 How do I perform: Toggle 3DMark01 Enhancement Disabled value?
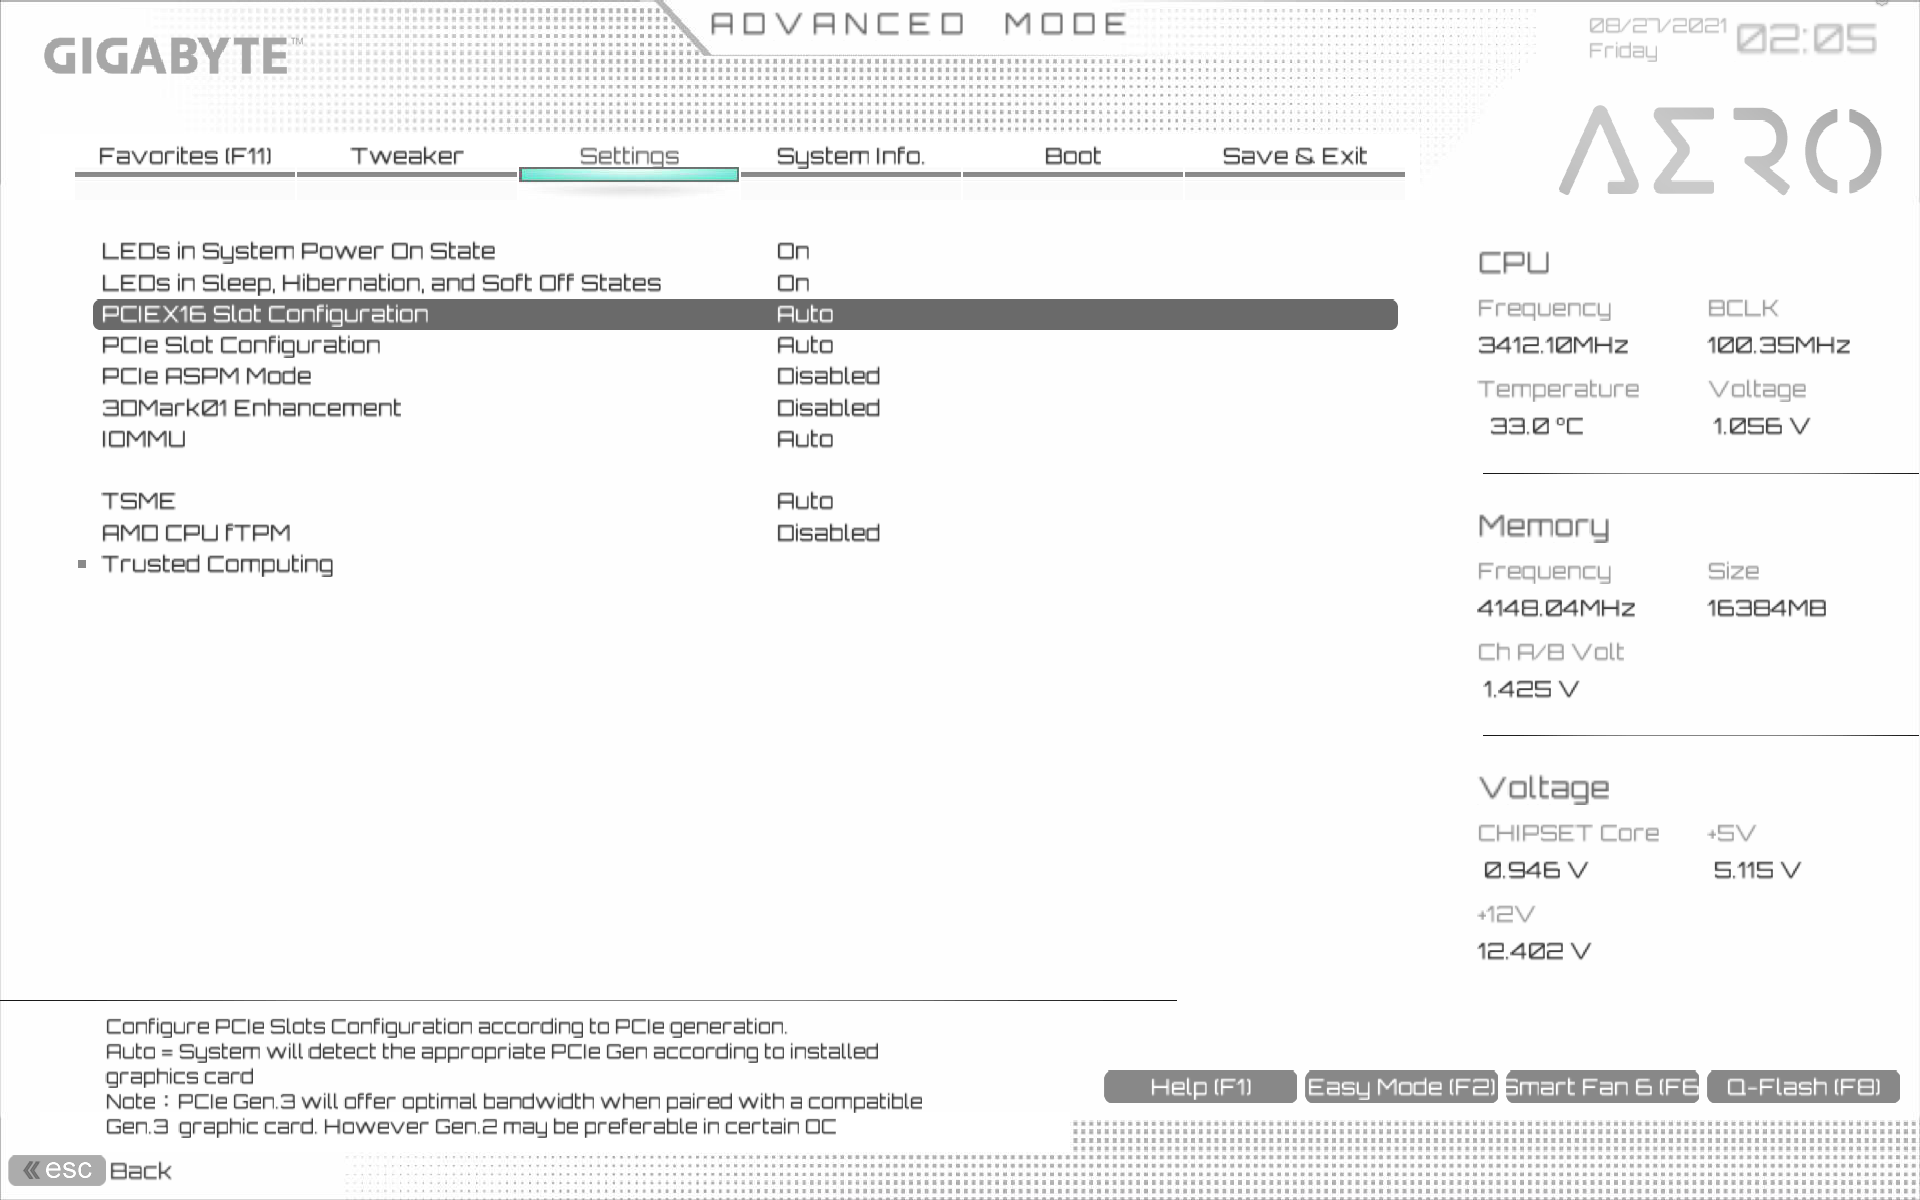click(x=828, y=408)
